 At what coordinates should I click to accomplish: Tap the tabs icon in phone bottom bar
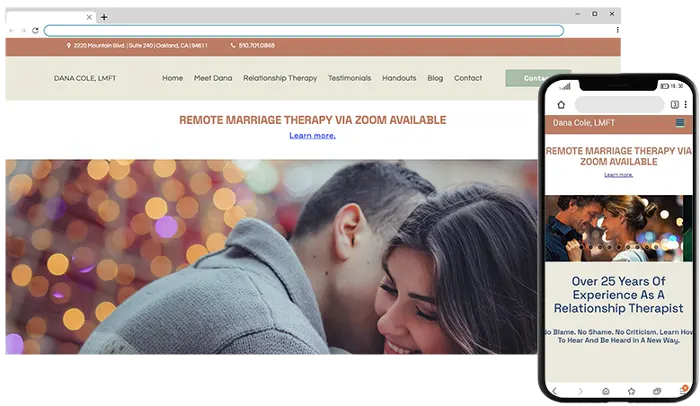pos(657,390)
